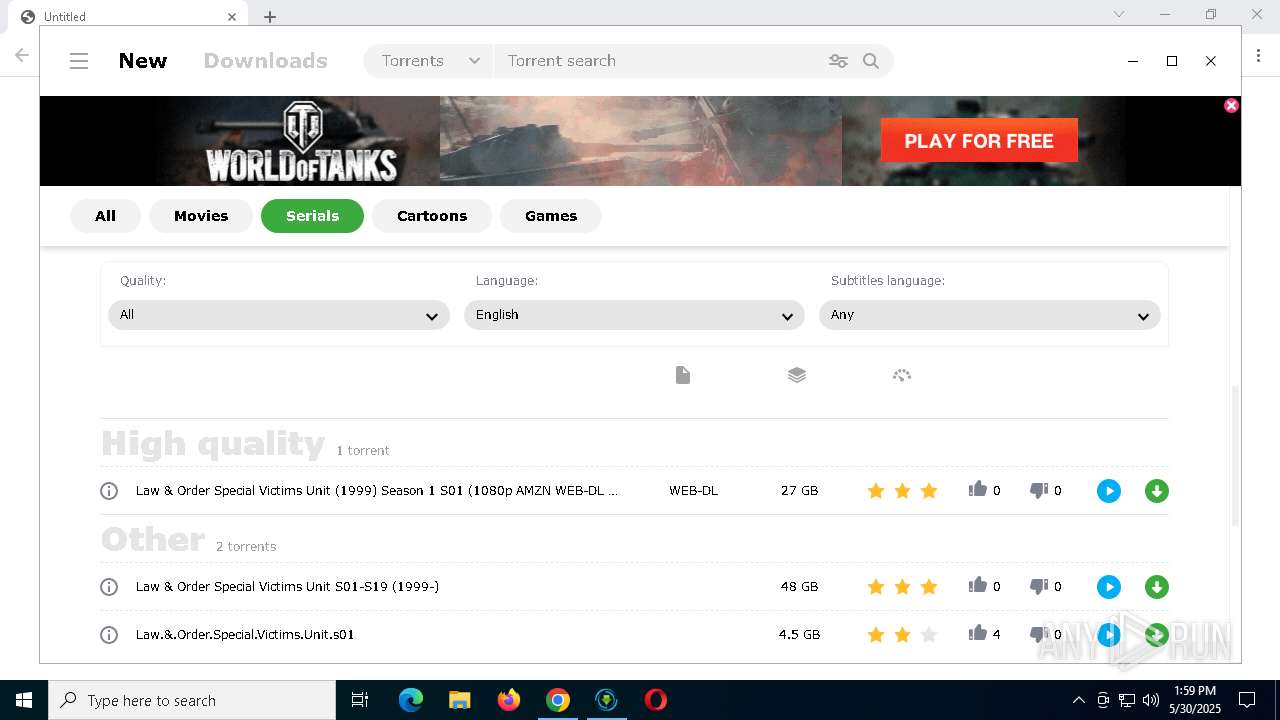Sort by rating speed column icon
This screenshot has width=1280, height=720.
[902, 375]
